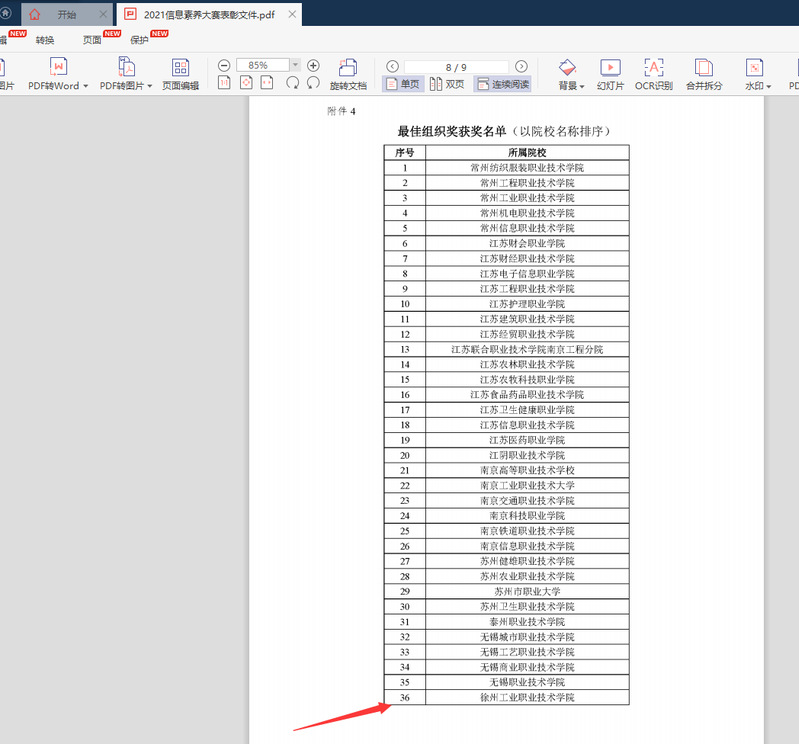799x744 pixels.
Task: Click the 合并拆分 merge and split icon
Action: click(704, 68)
